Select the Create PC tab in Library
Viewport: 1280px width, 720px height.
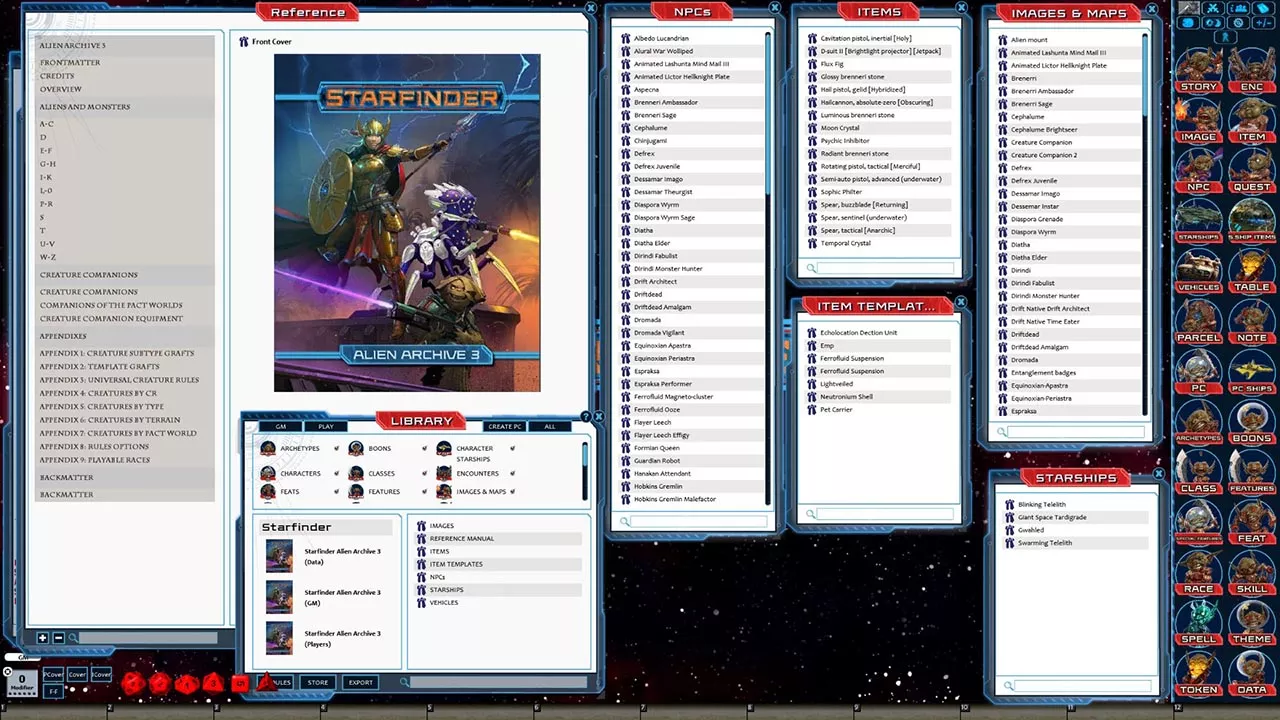[x=505, y=426]
